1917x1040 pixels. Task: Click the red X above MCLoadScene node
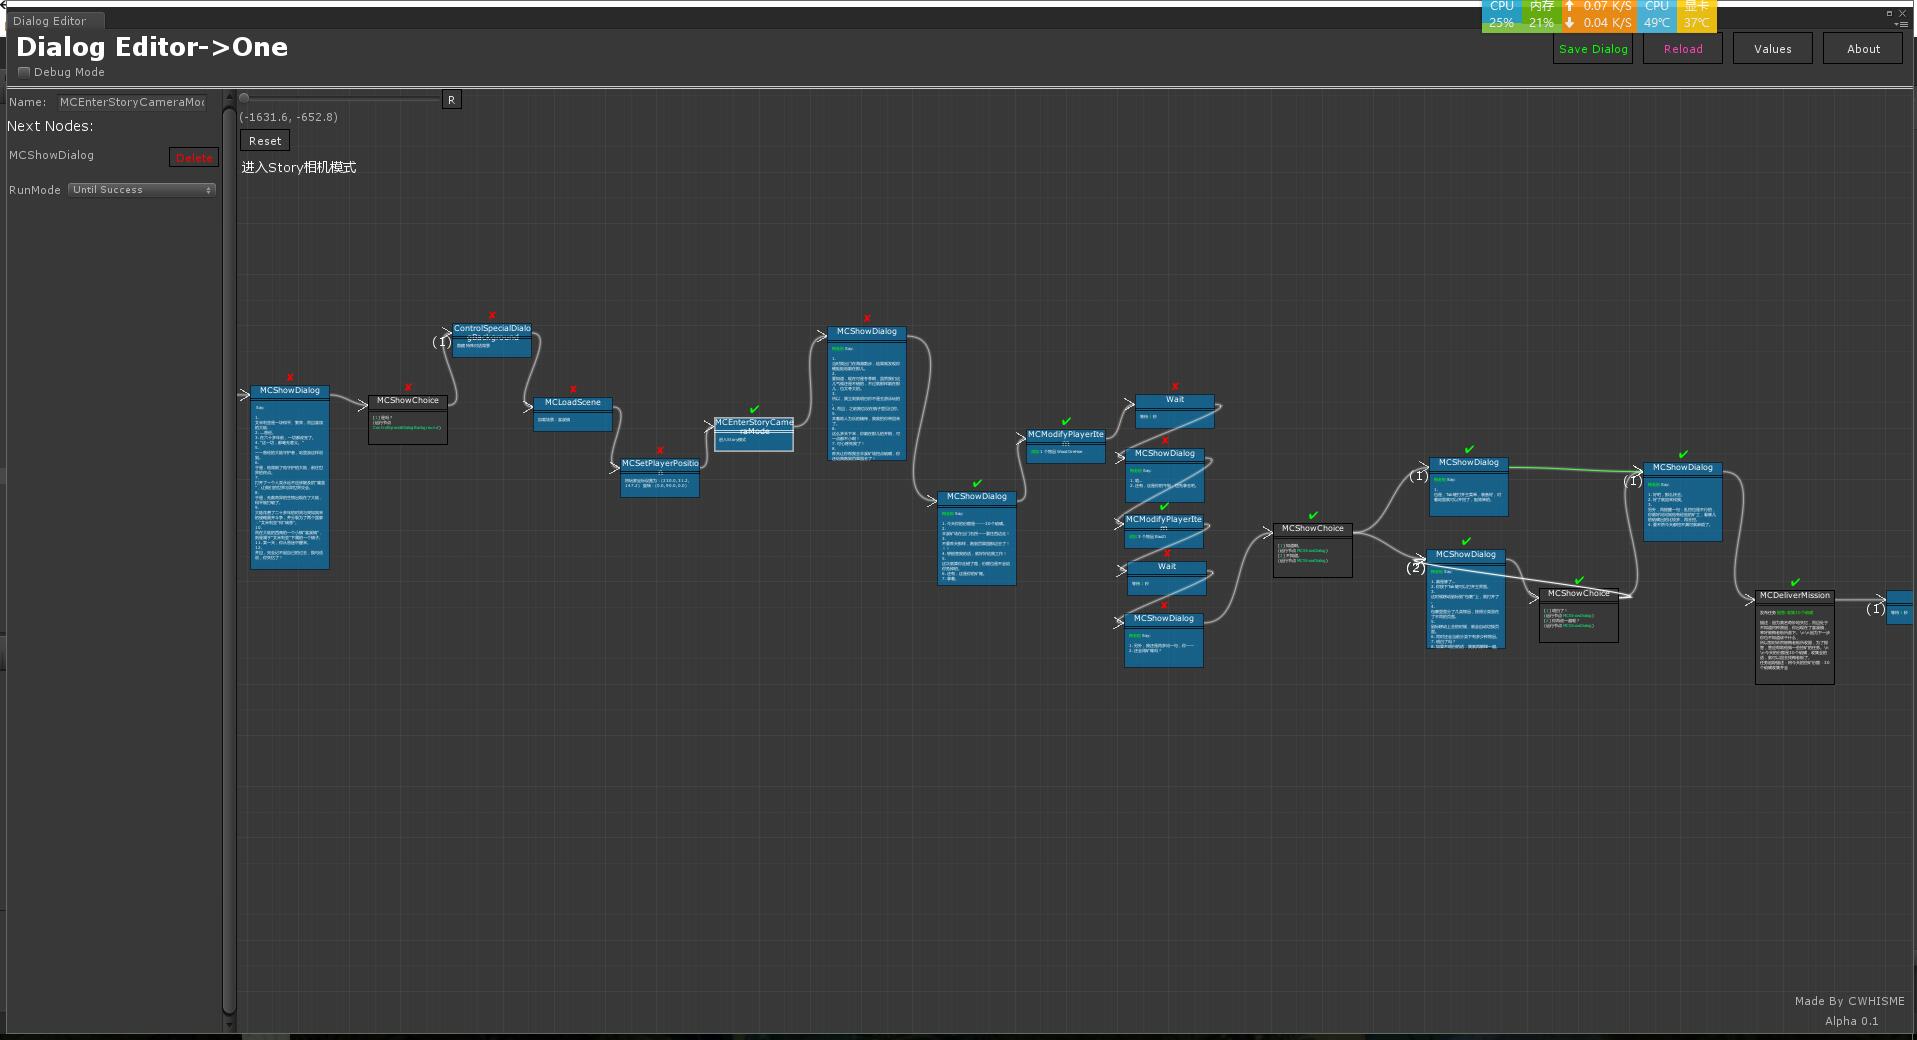pyautogui.click(x=573, y=389)
